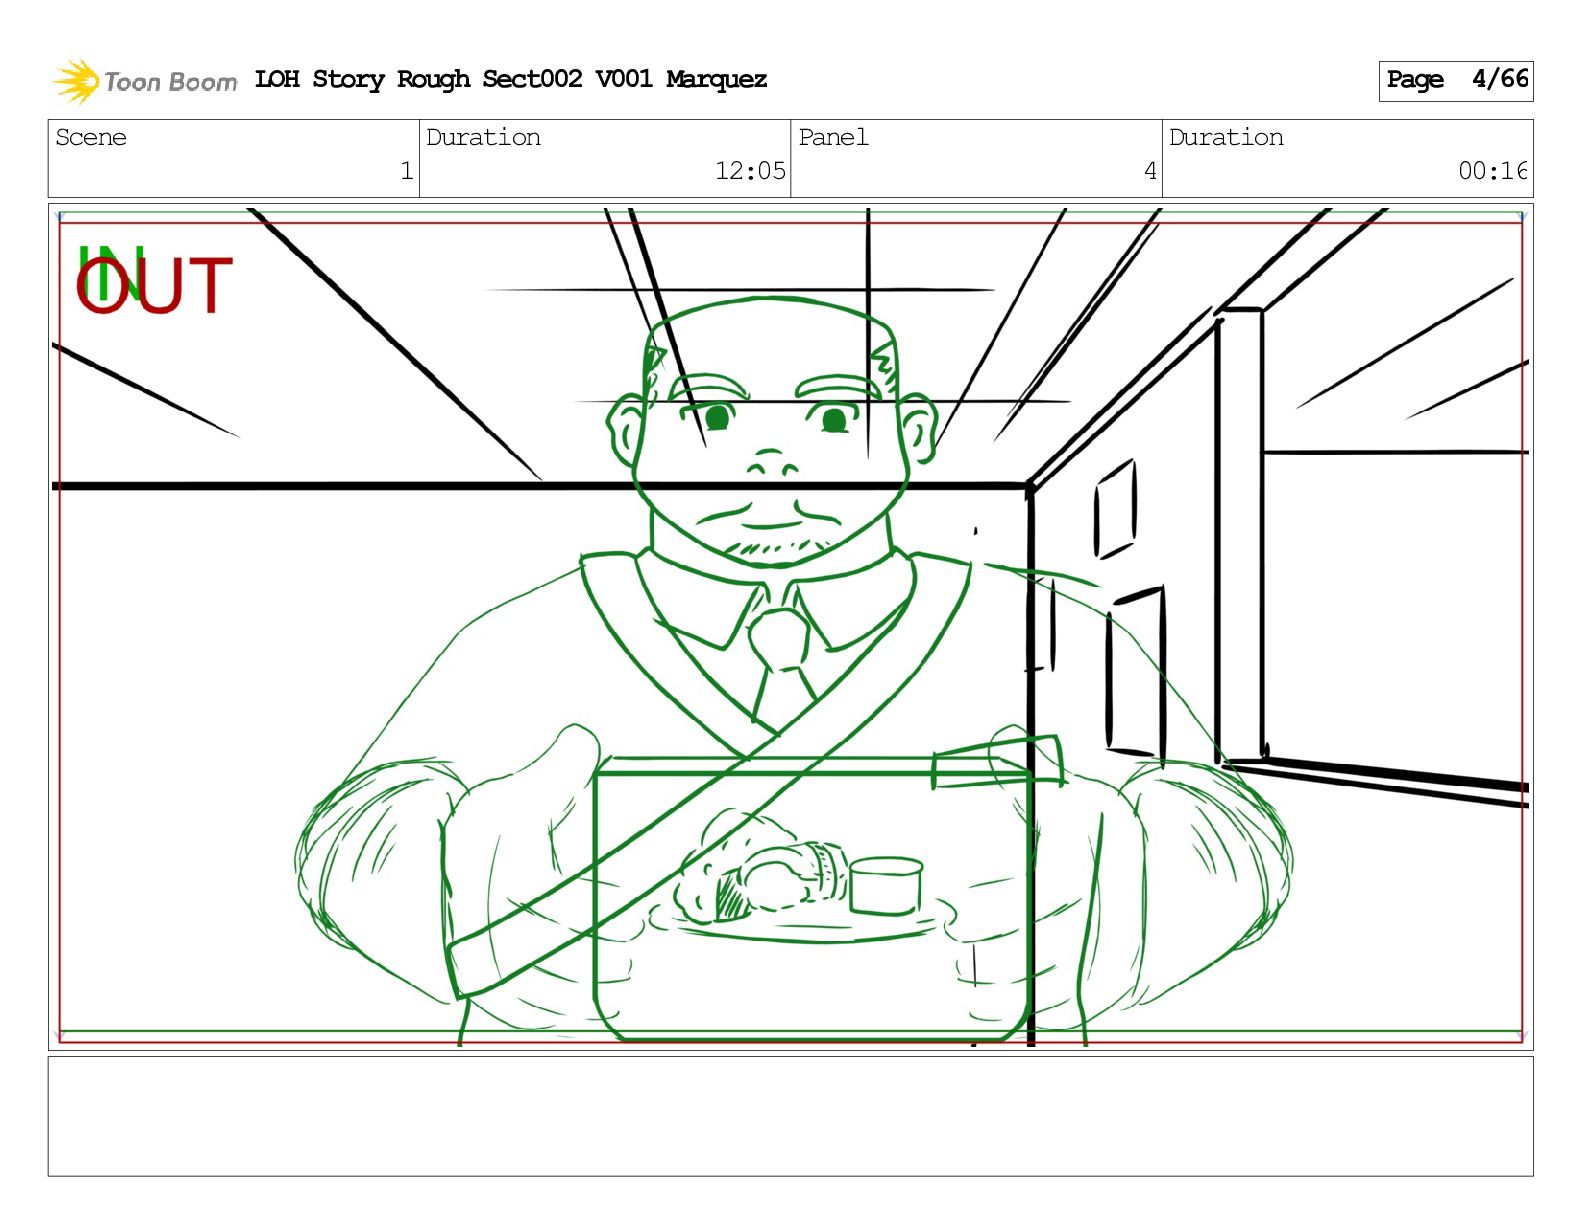This screenshot has height=1224, width=1584.
Task: Click the 'Panel' label
Action: point(833,137)
